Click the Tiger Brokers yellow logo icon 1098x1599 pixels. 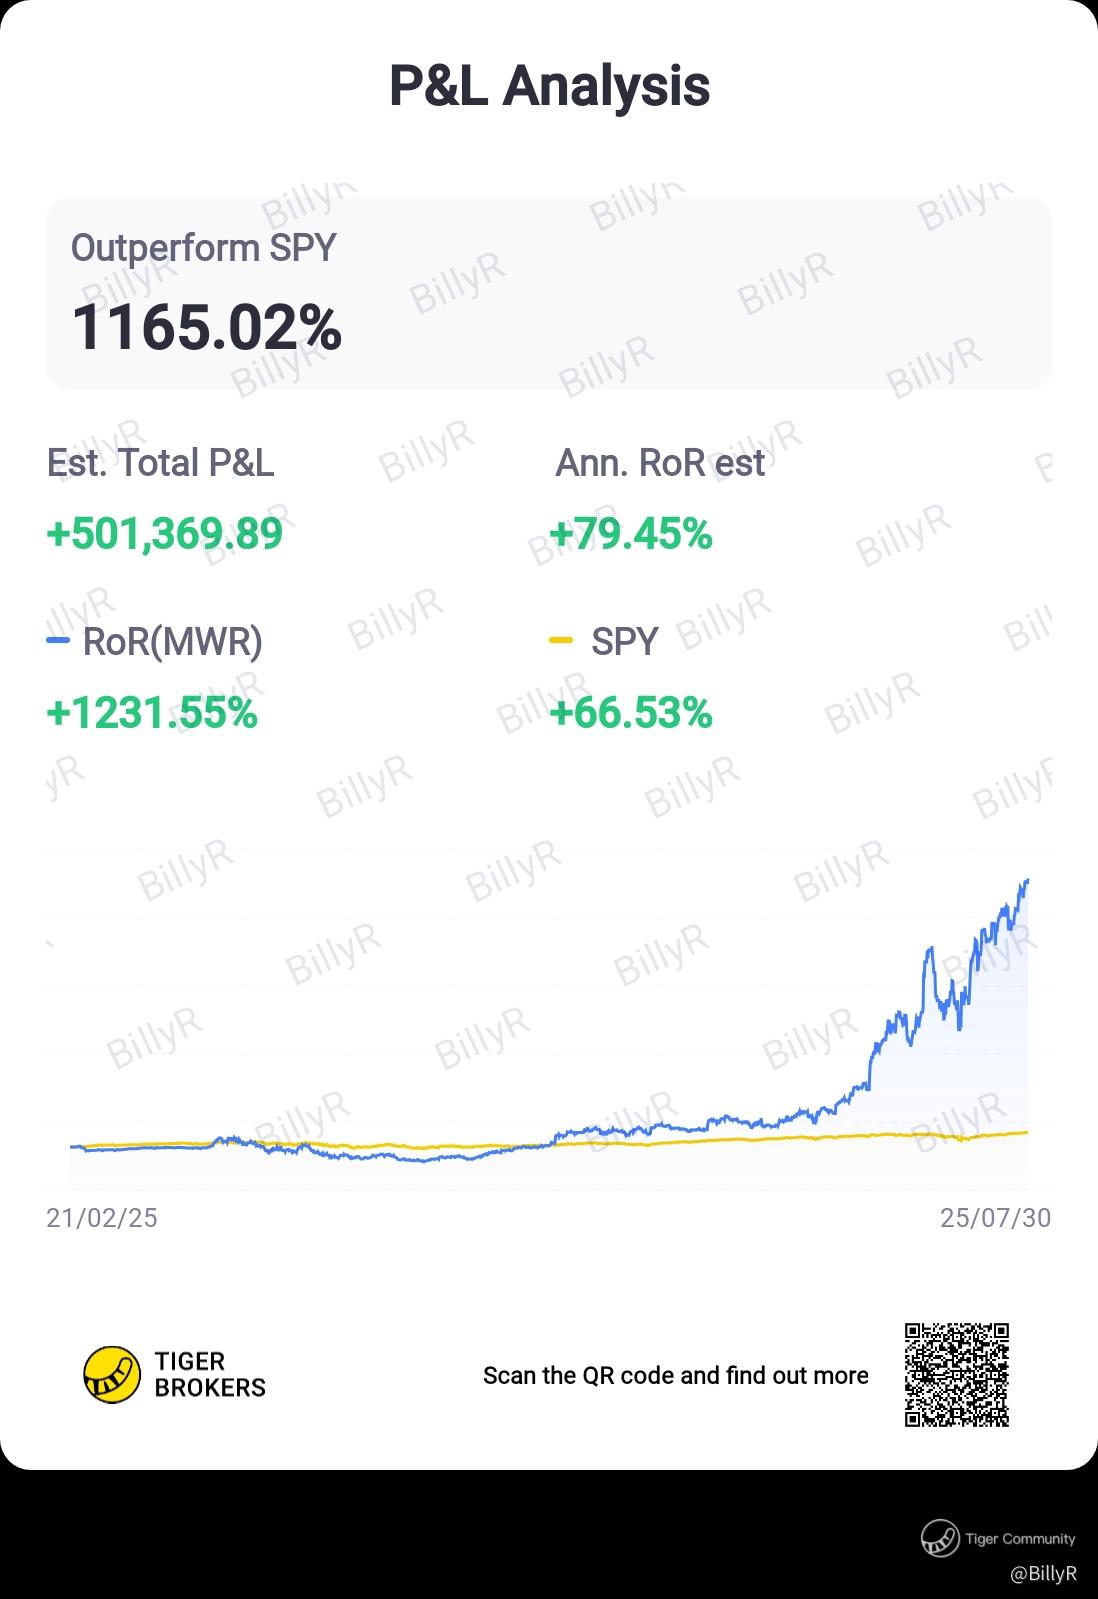click(111, 1374)
